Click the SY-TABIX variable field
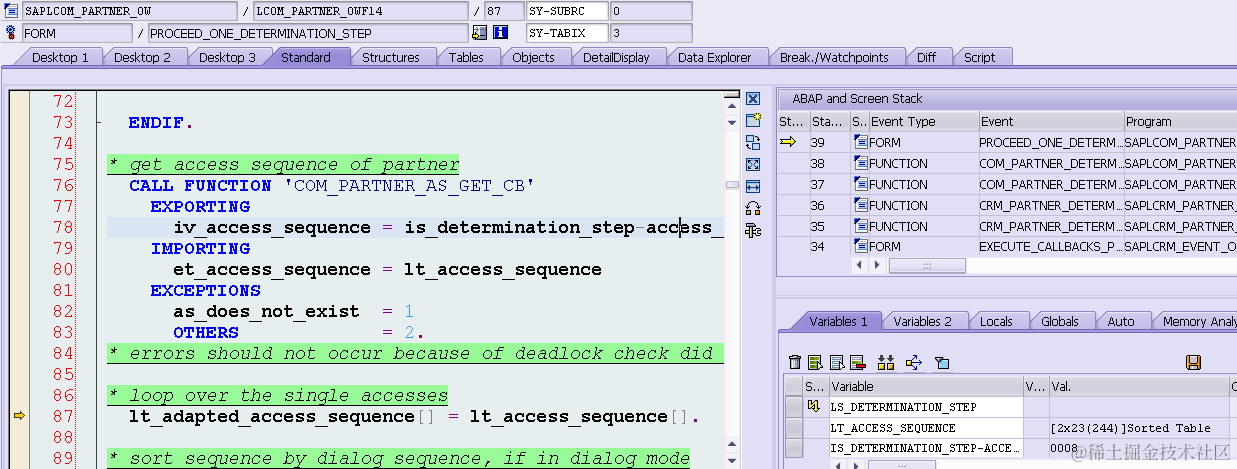1237x469 pixels. pos(567,33)
